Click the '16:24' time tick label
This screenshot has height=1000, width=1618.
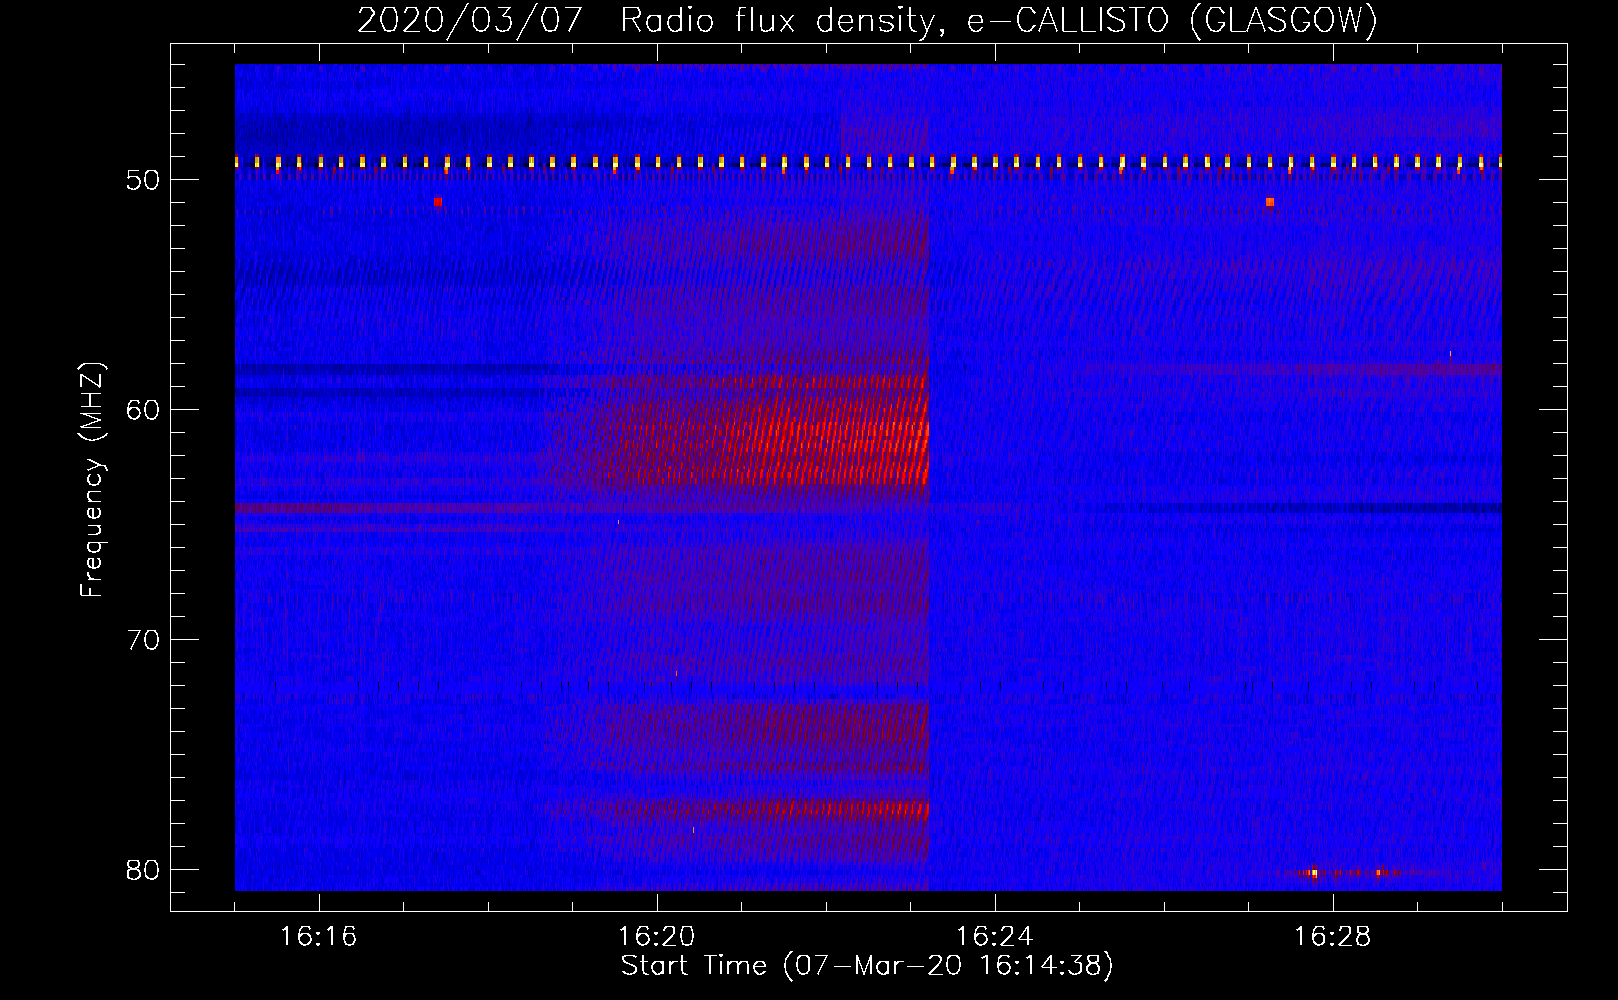(x=994, y=937)
